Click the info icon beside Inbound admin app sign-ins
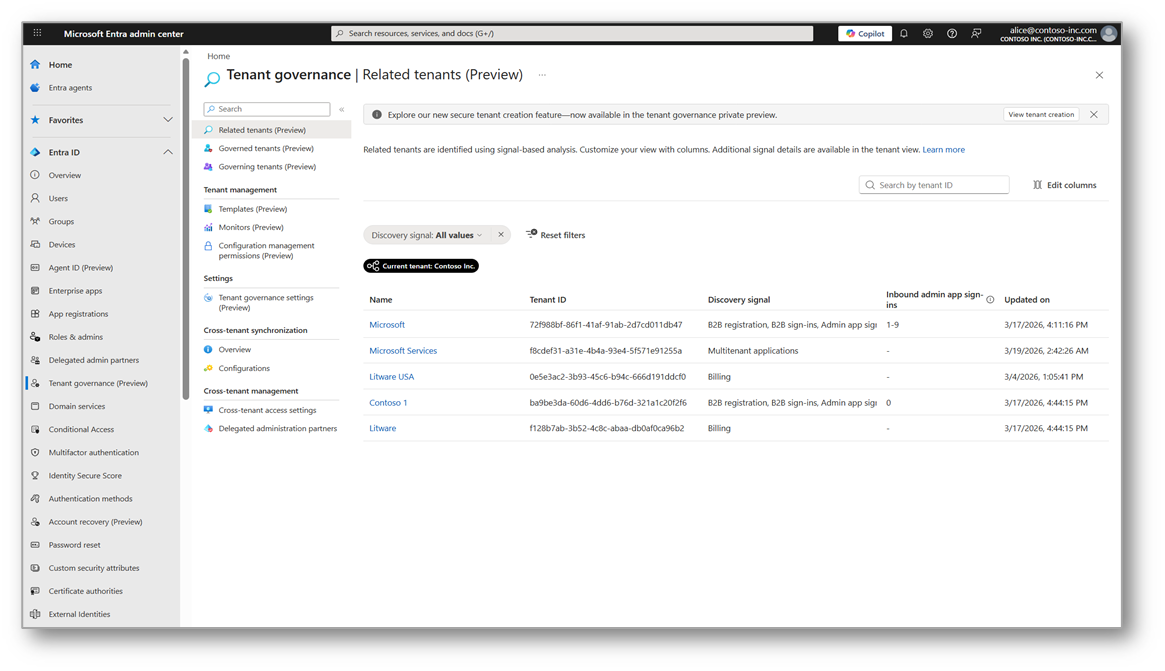 (x=990, y=299)
